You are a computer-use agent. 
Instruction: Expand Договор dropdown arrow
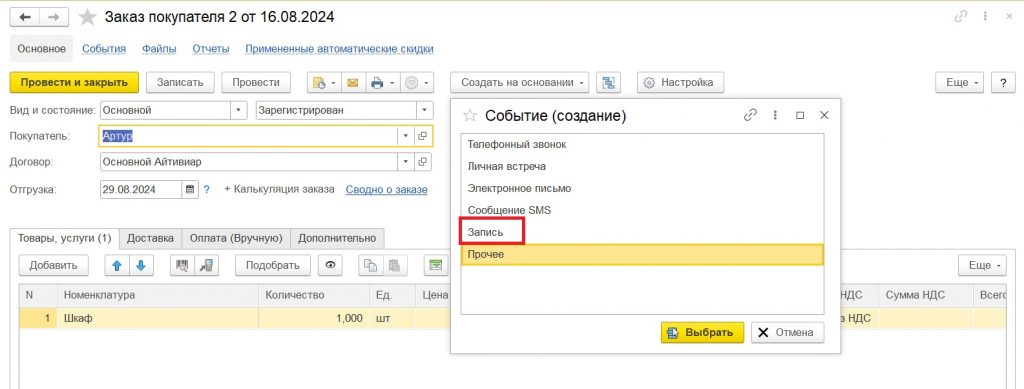tap(406, 161)
